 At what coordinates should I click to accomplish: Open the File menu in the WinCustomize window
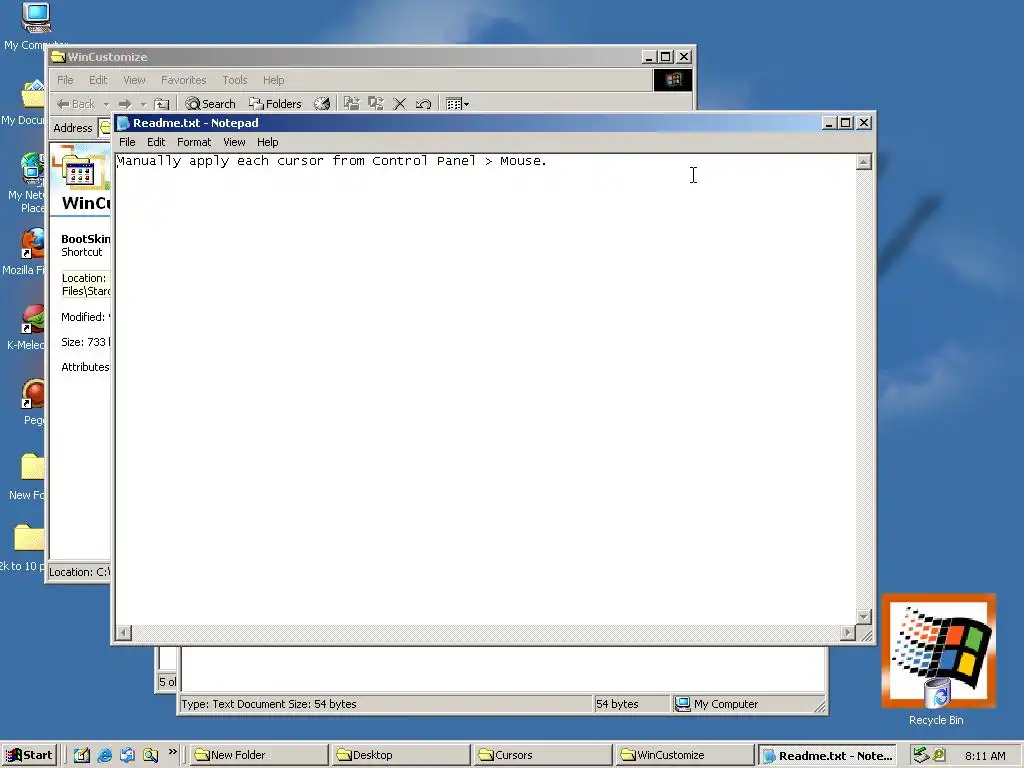65,80
